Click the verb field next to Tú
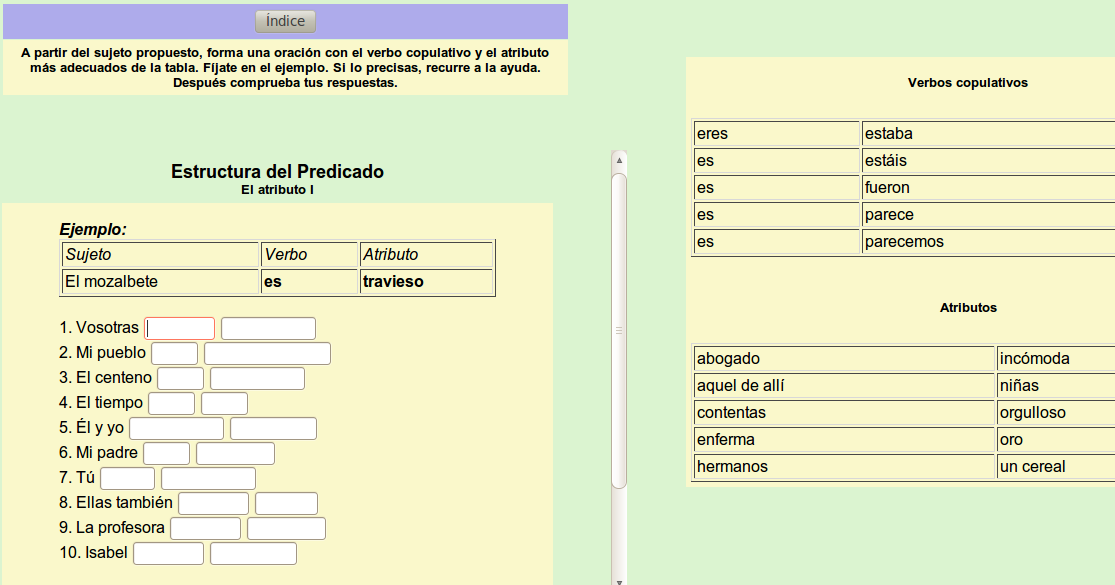This screenshot has height=585, width=1115. [x=127, y=477]
